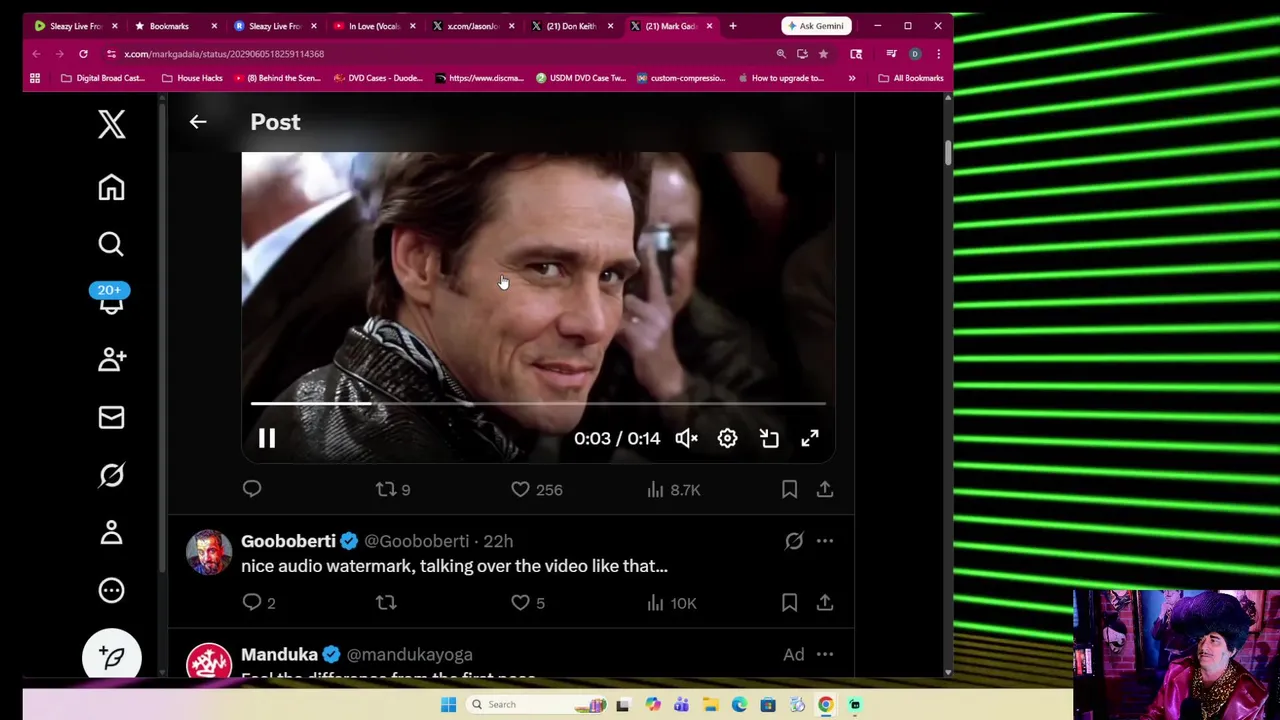
Task: Like the post with 256 likes
Action: (537, 489)
